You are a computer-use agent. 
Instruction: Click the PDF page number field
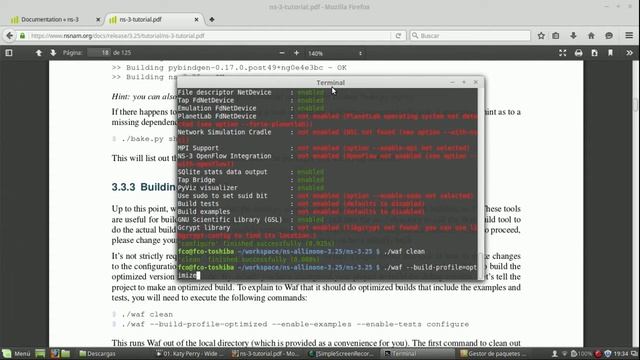pos(99,53)
